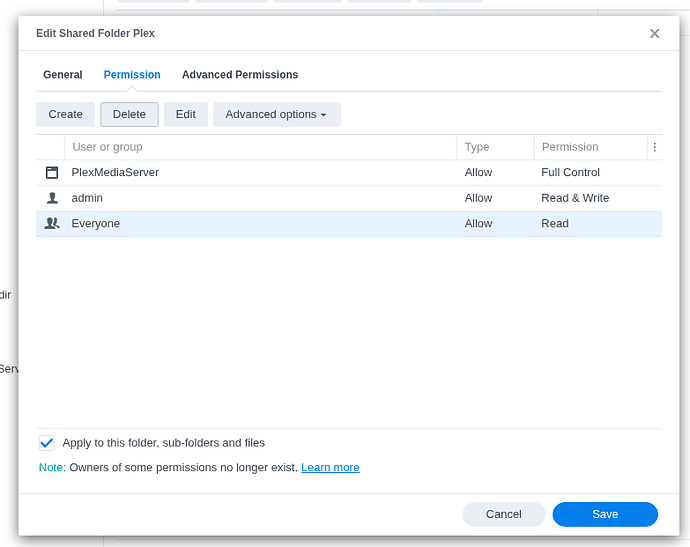Click the Delete button

coord(129,114)
